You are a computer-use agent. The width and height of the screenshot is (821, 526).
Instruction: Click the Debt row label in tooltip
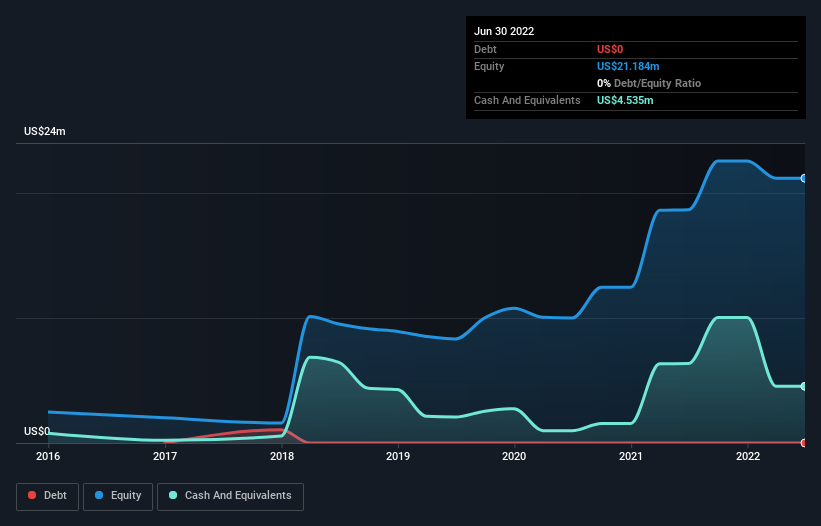click(x=485, y=49)
